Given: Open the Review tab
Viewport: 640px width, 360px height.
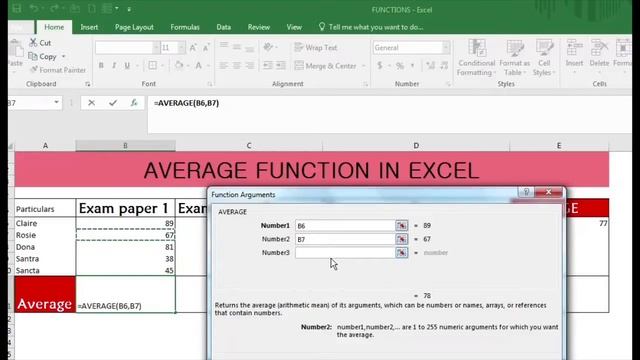Looking at the screenshot, I should pos(259,27).
